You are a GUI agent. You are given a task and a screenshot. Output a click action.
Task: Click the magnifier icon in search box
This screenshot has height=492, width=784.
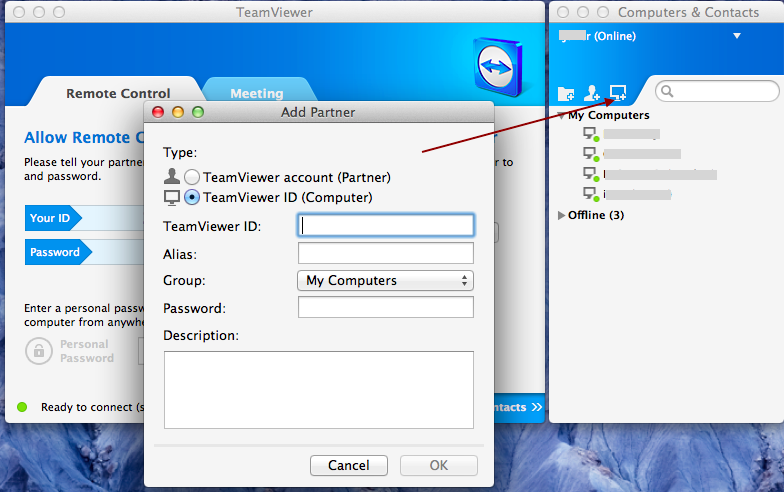click(x=667, y=91)
